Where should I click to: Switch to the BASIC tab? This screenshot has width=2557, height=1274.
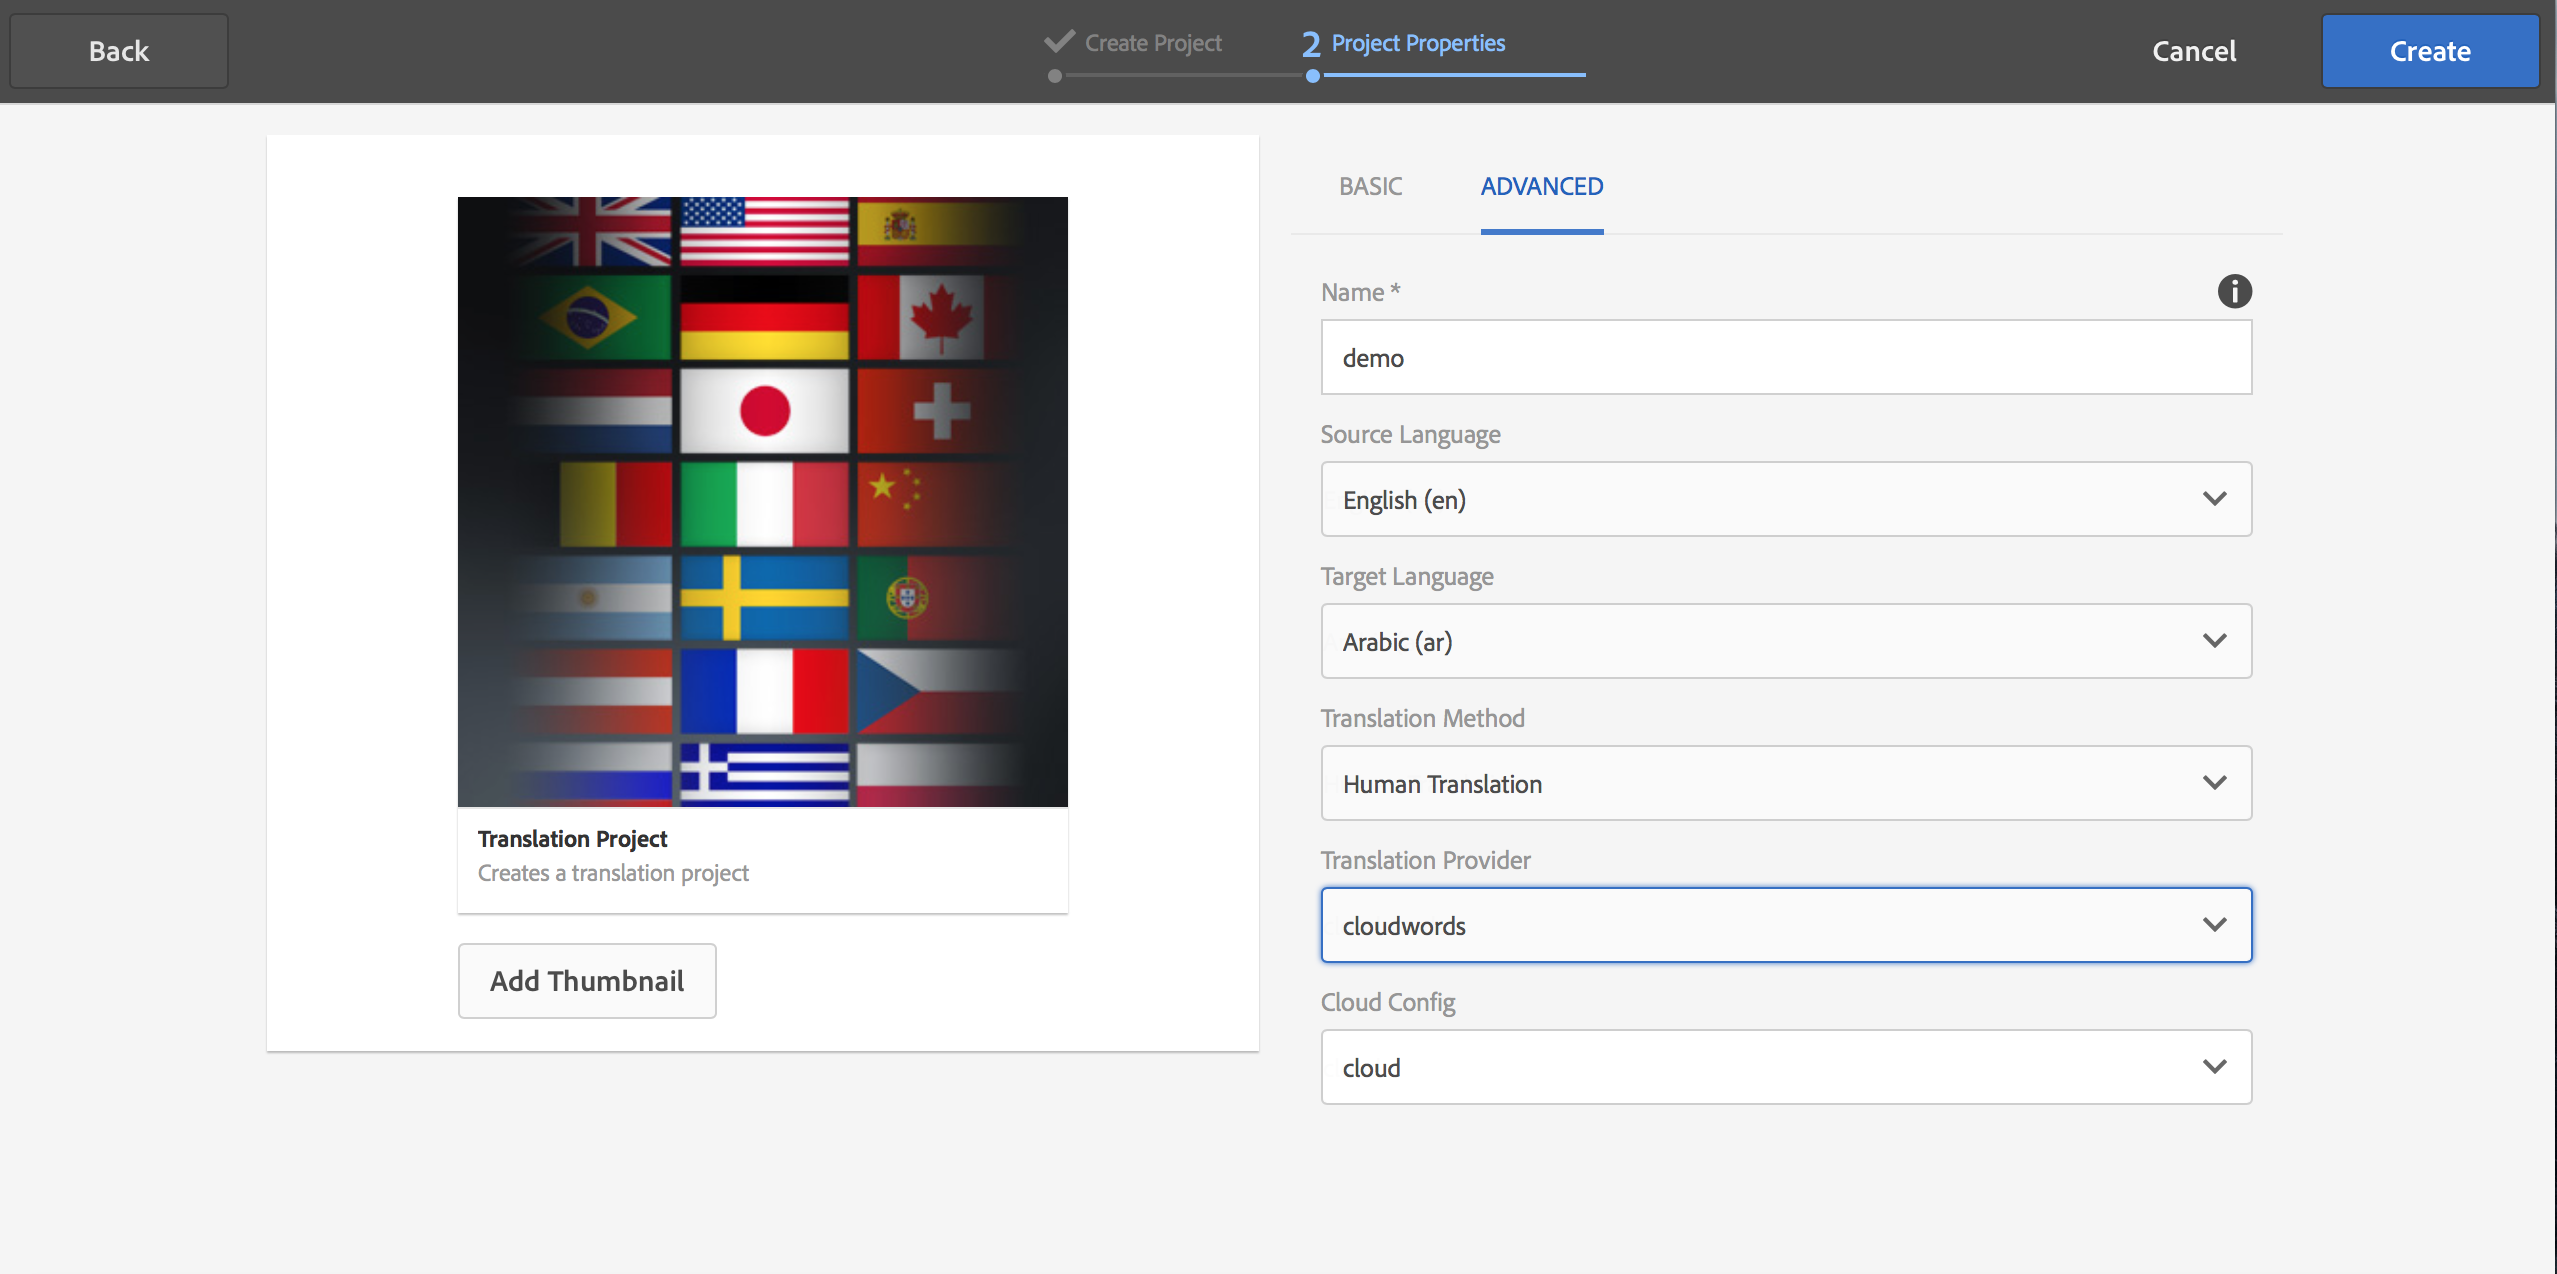(x=1370, y=187)
